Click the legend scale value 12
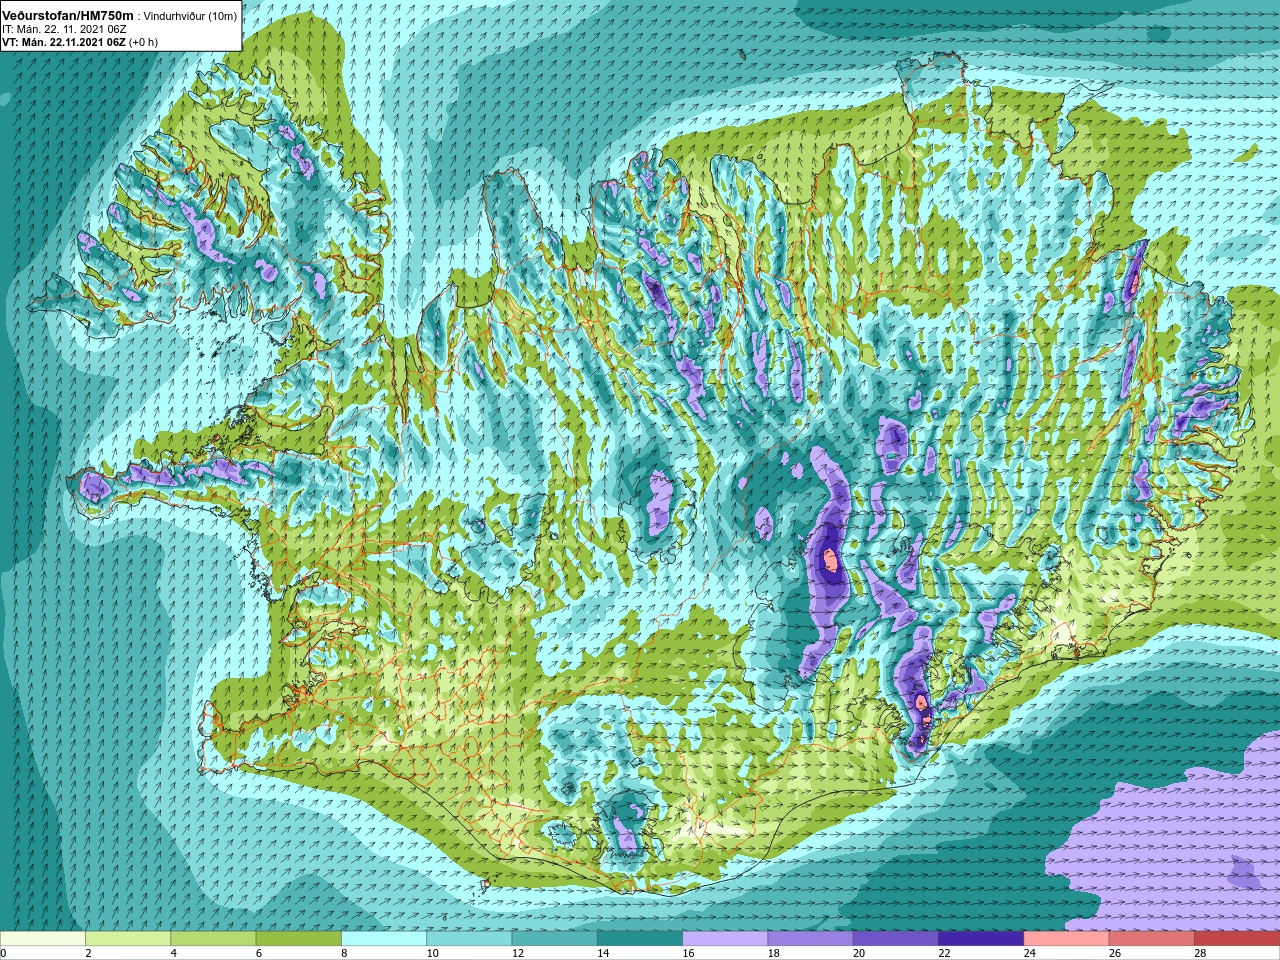Viewport: 1280px width, 960px height. pyautogui.click(x=517, y=953)
